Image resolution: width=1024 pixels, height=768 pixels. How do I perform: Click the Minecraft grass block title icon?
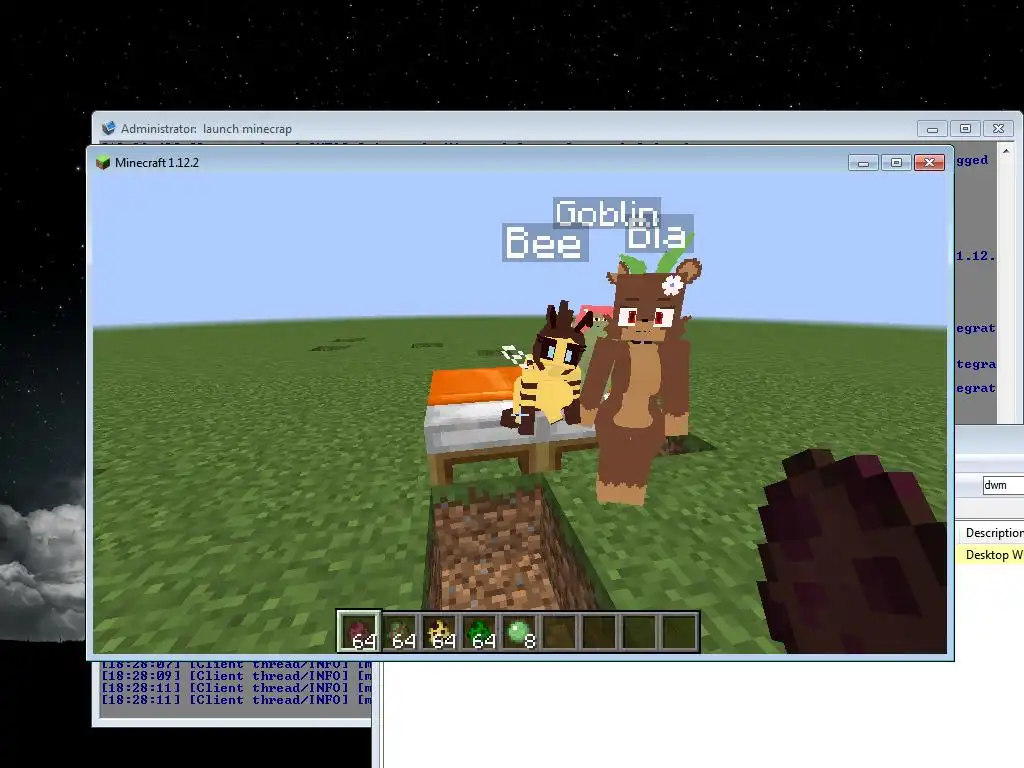[103, 163]
